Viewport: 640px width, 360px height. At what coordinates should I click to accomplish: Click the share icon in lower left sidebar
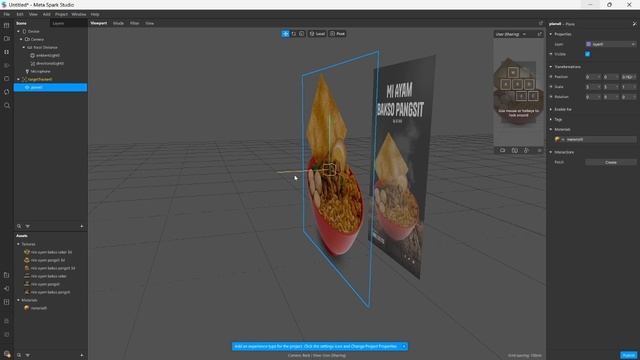pyautogui.click(x=7, y=289)
